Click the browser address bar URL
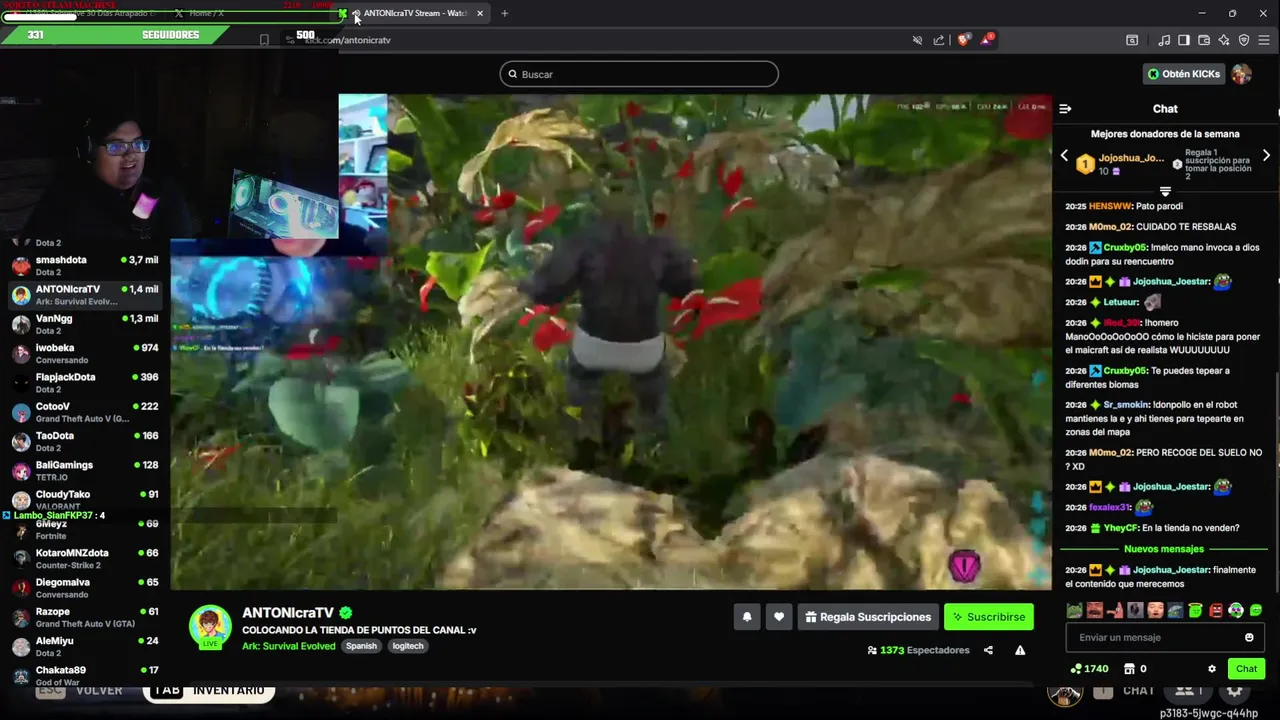 coord(347,40)
